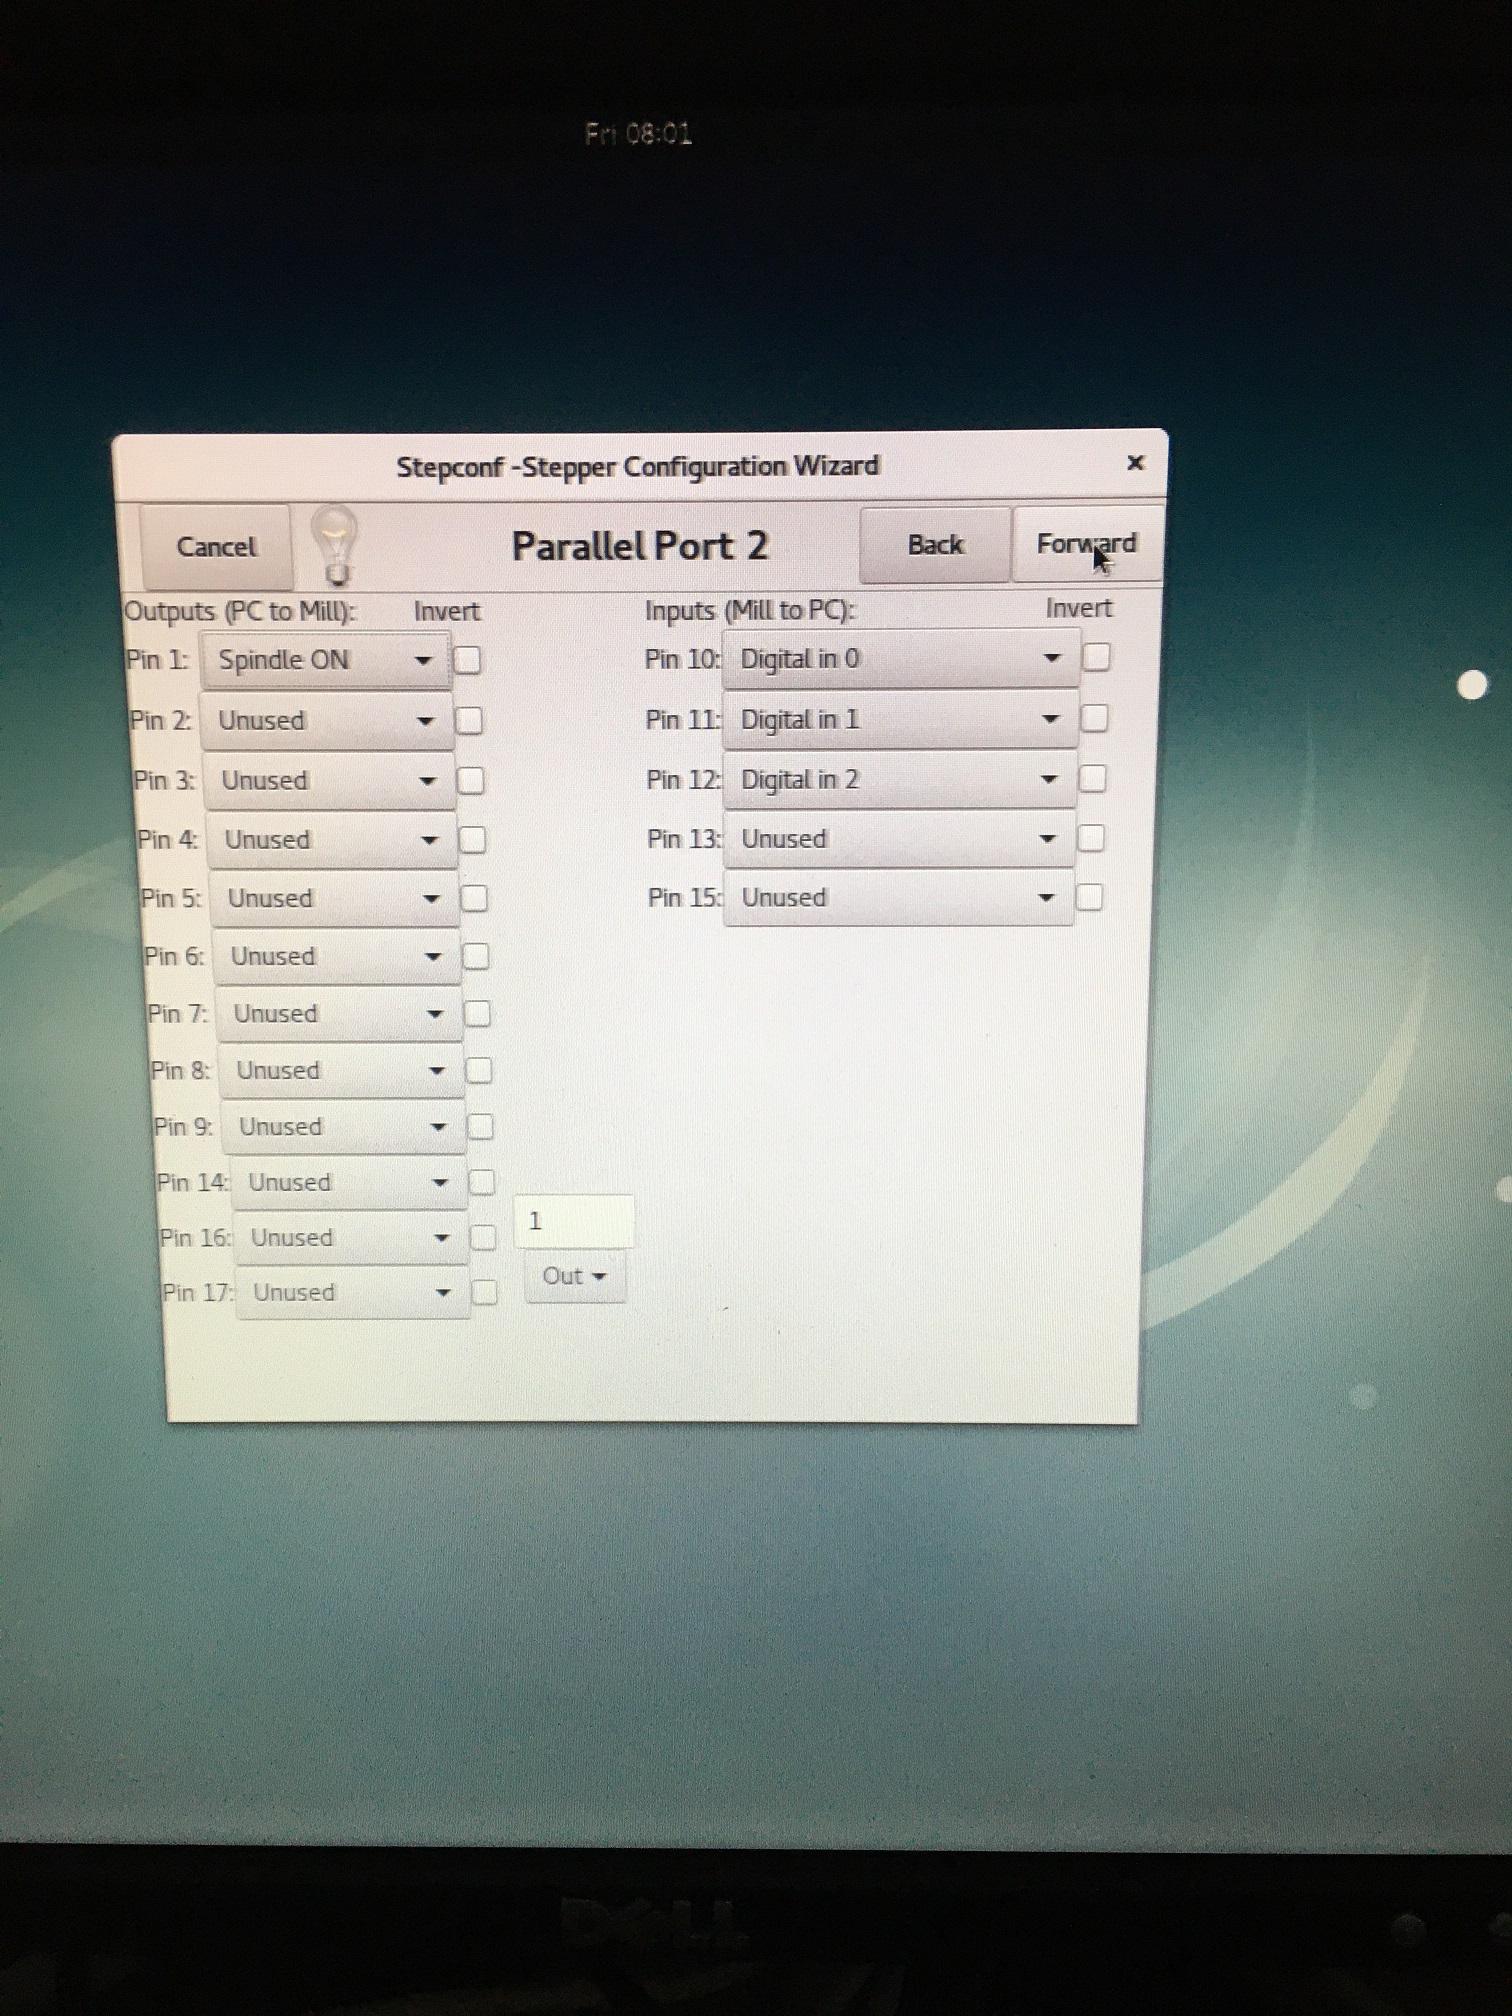Image resolution: width=1512 pixels, height=2016 pixels.
Task: Click the lightbulb help icon
Action: pyautogui.click(x=335, y=546)
